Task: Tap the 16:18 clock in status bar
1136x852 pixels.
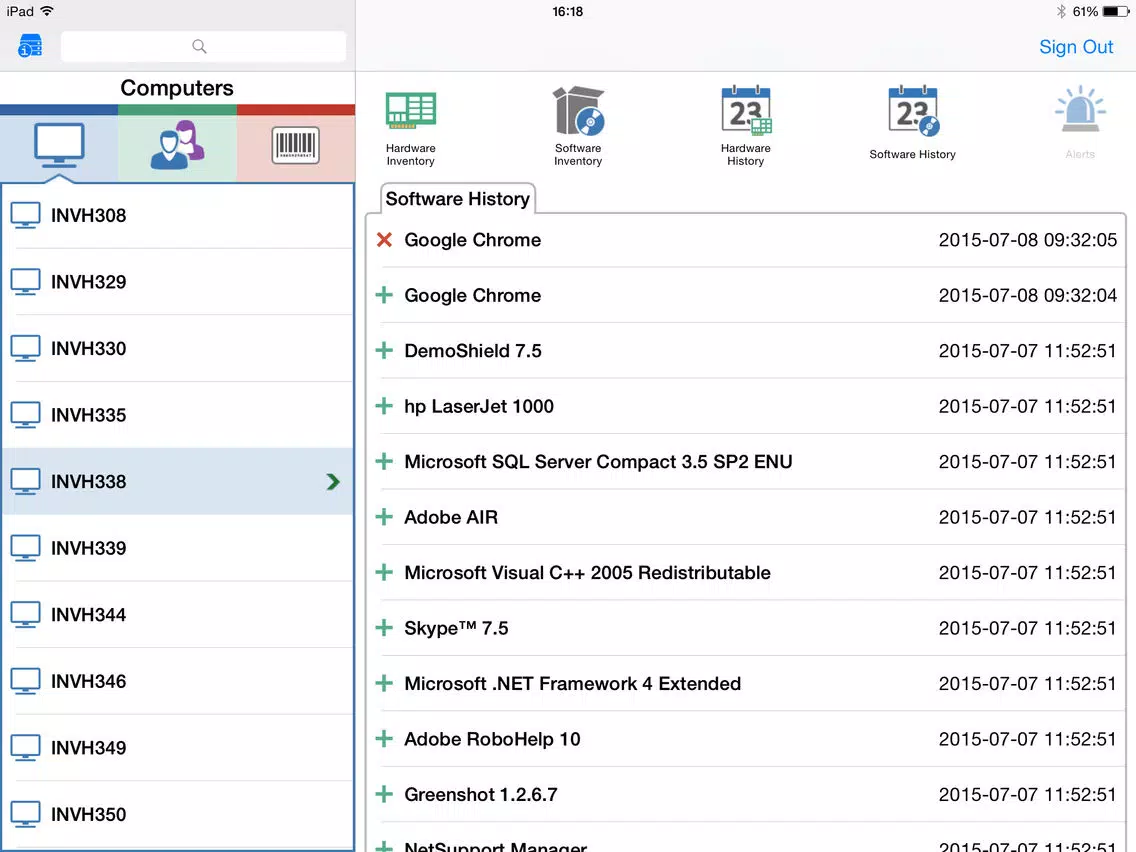Action: point(567,12)
